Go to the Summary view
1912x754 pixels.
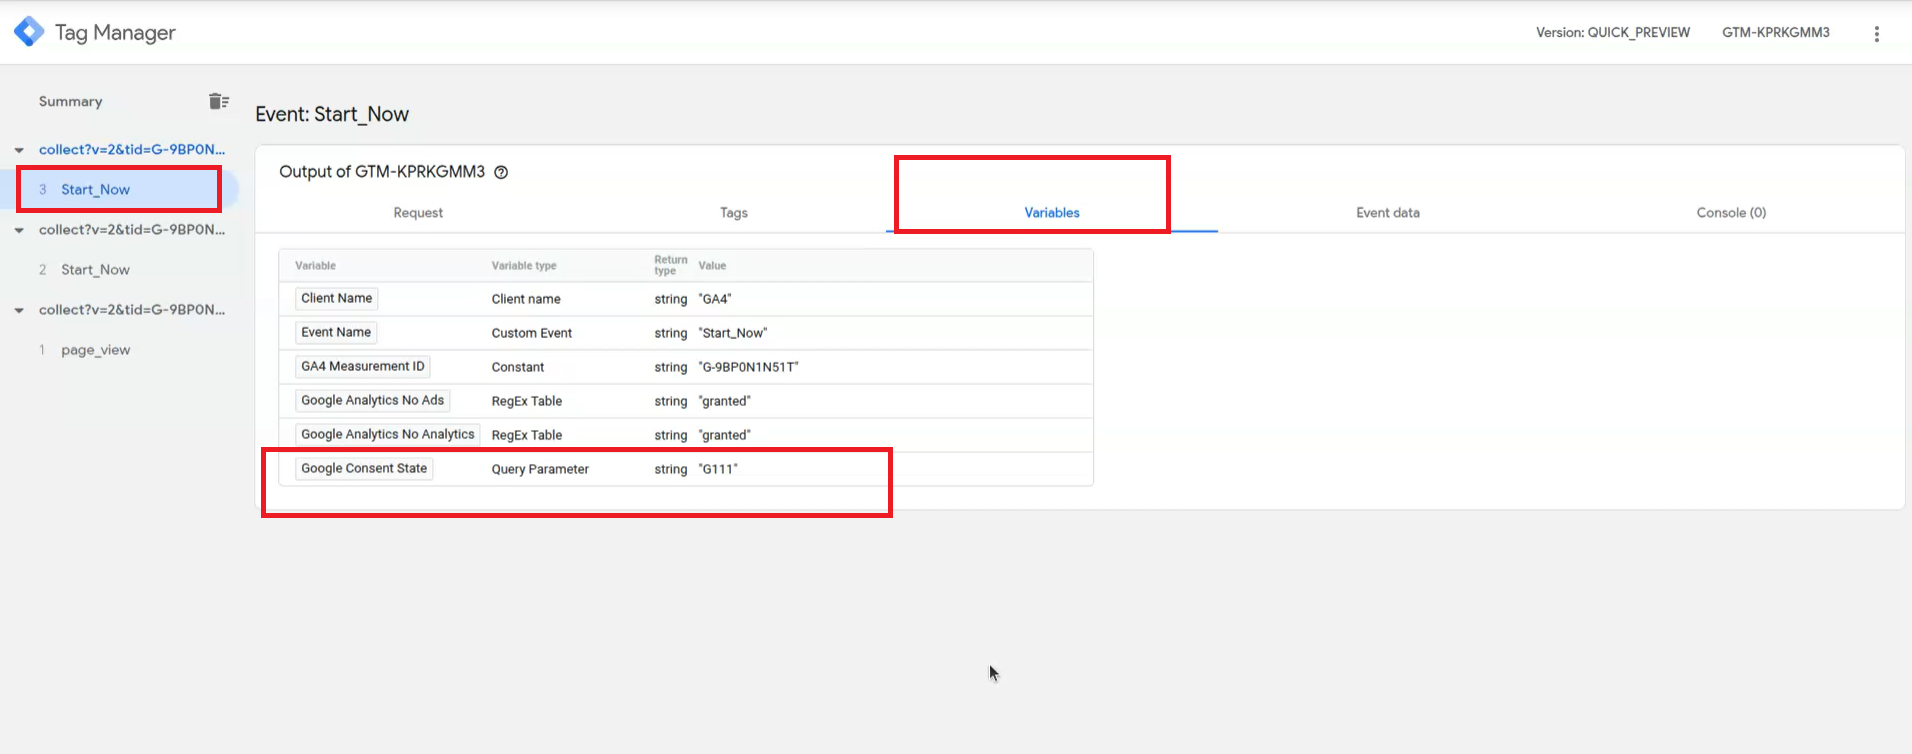(70, 101)
